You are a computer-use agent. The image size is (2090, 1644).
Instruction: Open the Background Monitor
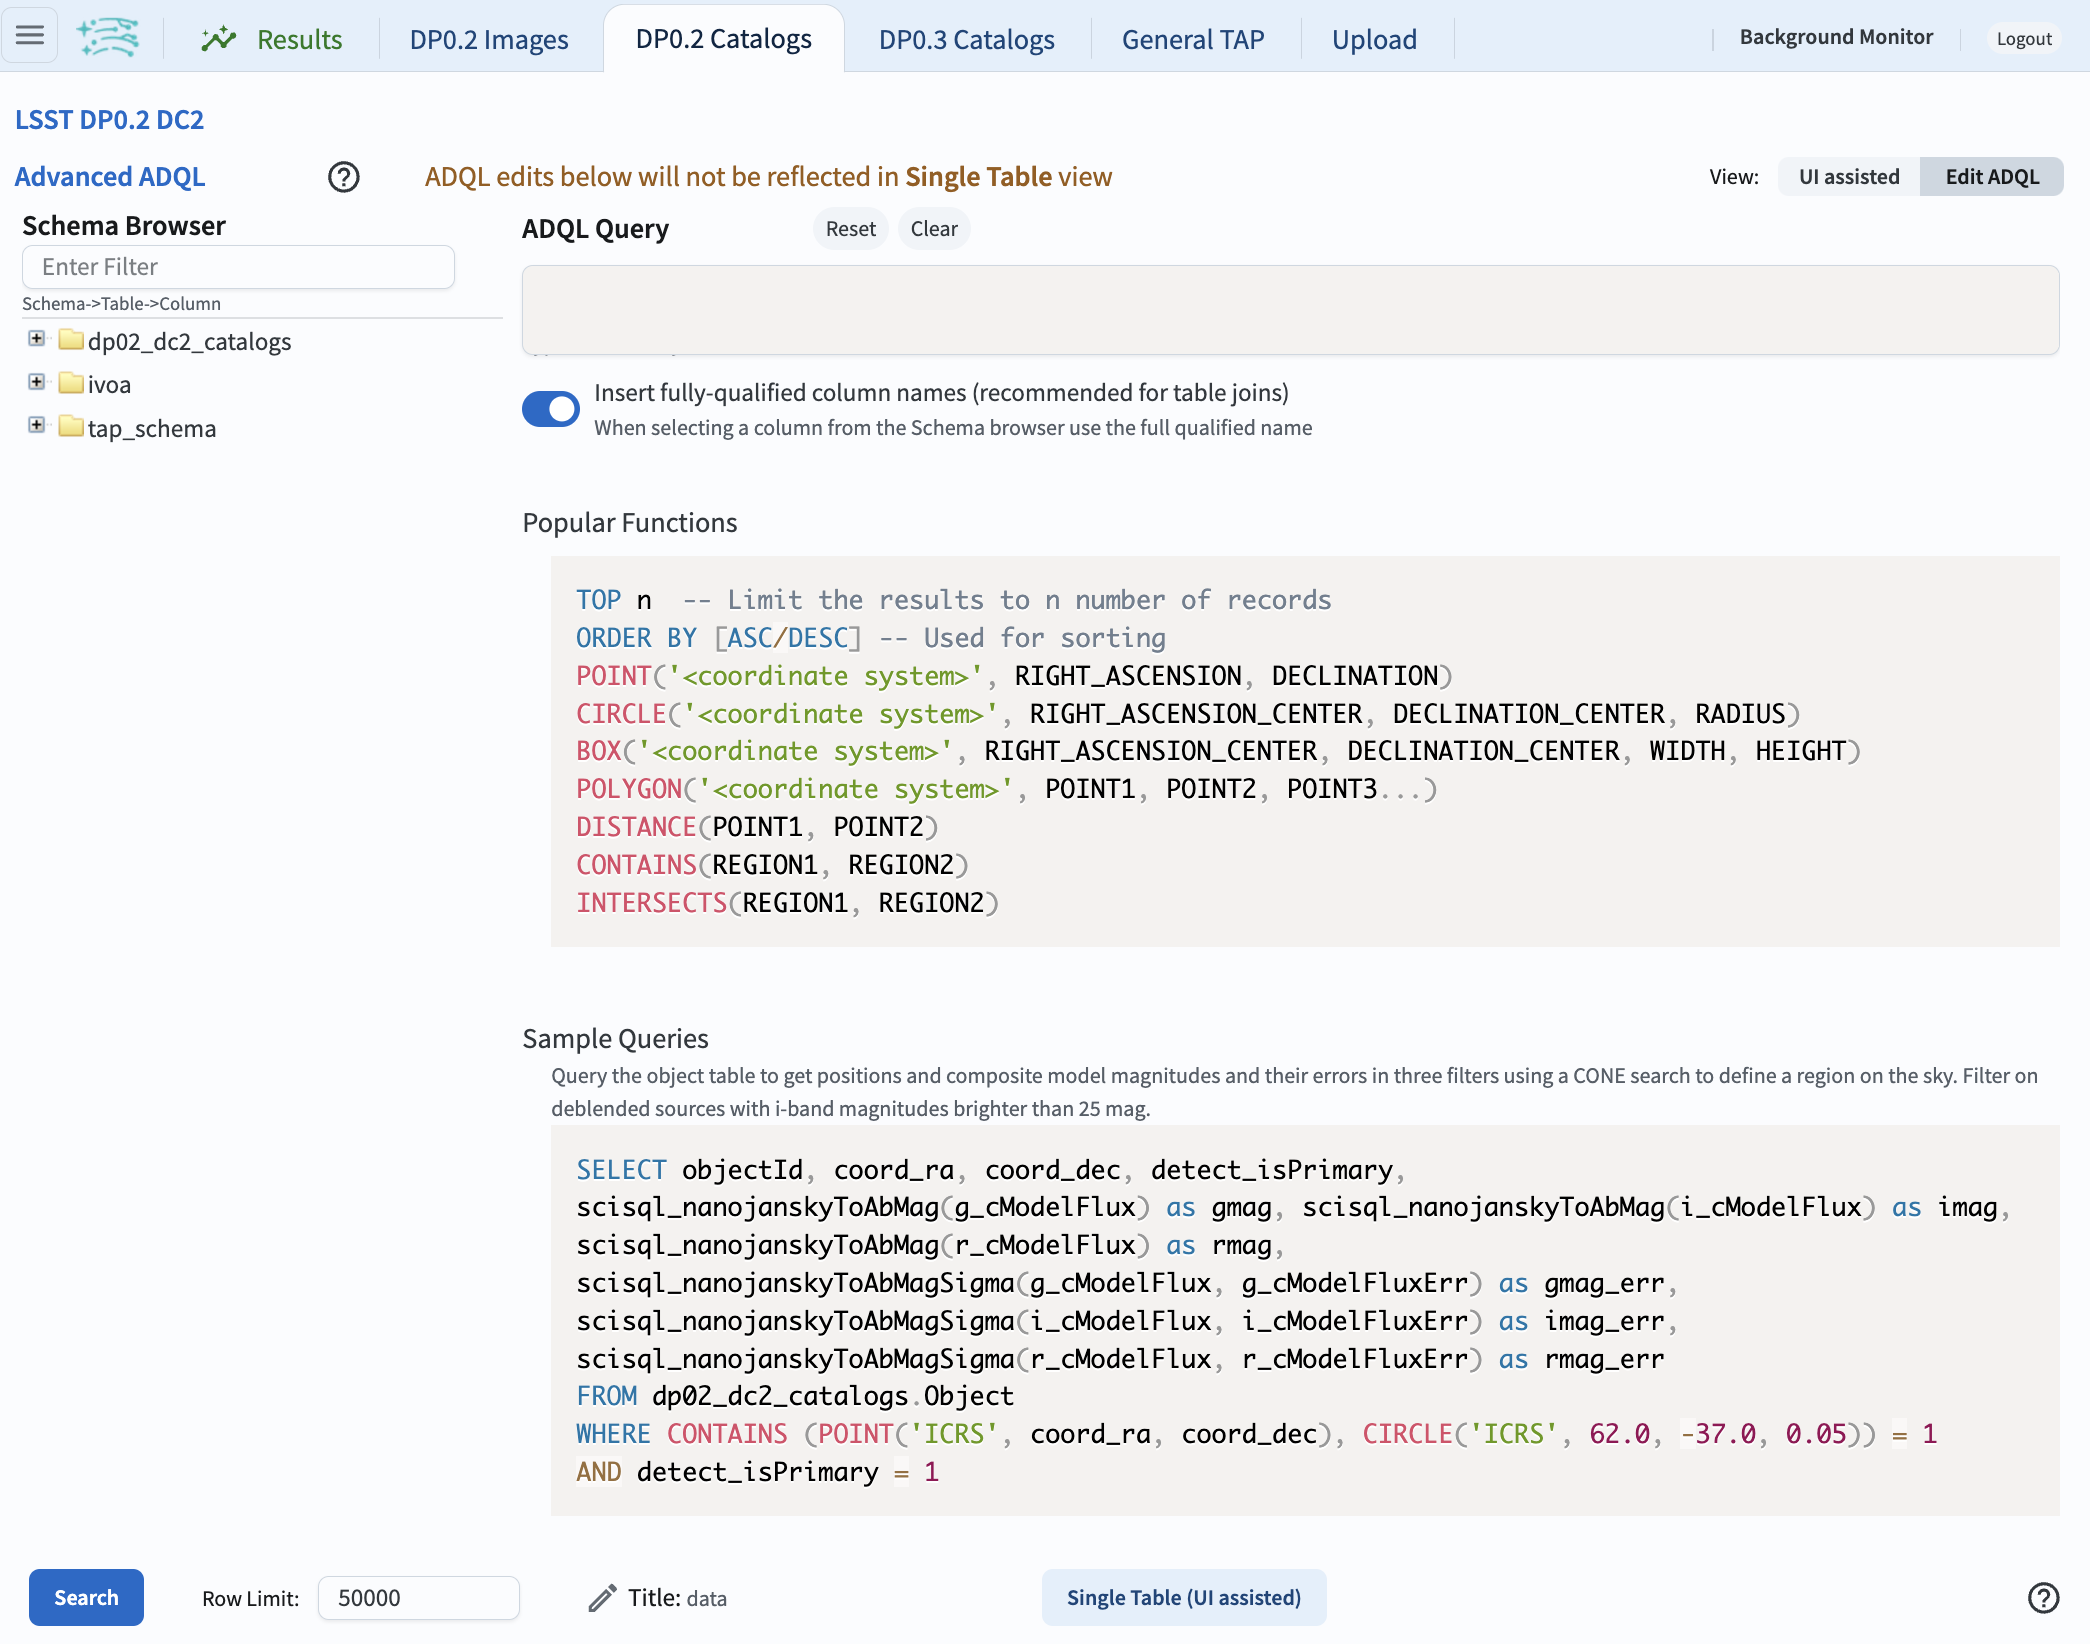pyautogui.click(x=1834, y=37)
